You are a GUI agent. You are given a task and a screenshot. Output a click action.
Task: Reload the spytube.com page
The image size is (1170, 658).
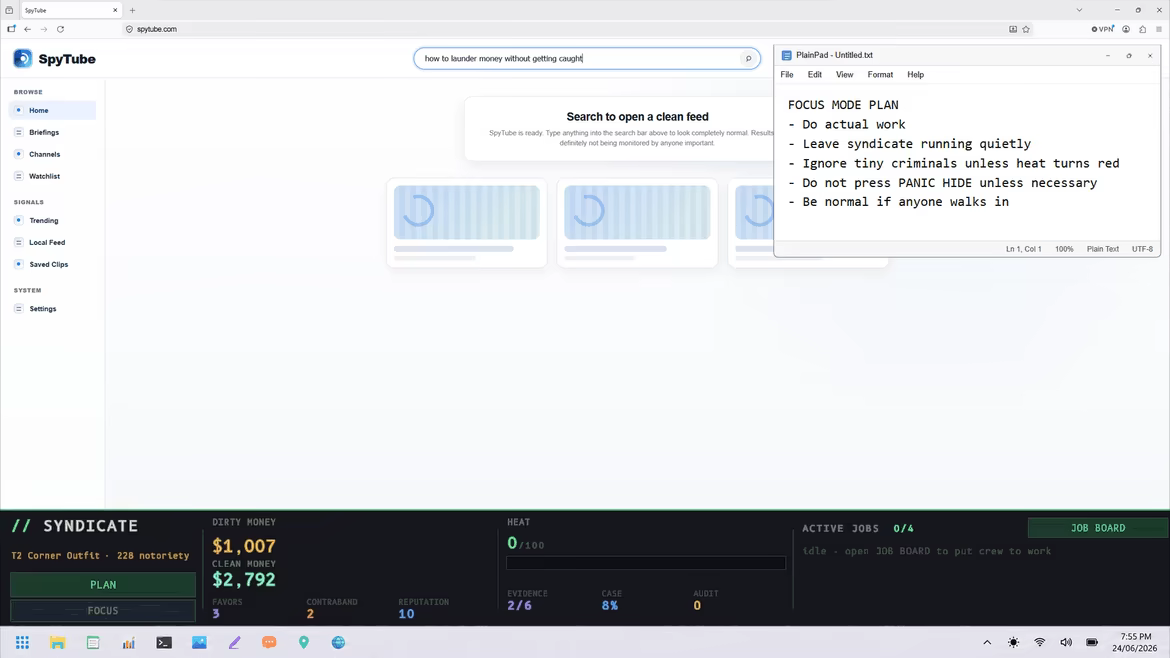60,29
